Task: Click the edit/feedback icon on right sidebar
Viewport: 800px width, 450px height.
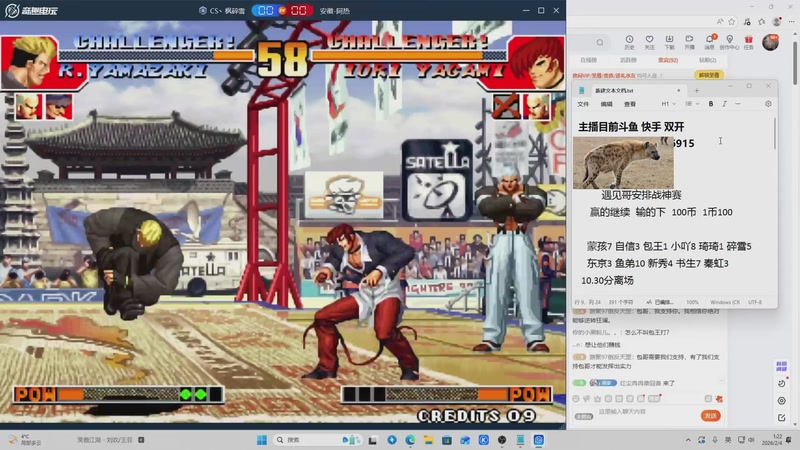Action: pyautogui.click(x=781, y=417)
